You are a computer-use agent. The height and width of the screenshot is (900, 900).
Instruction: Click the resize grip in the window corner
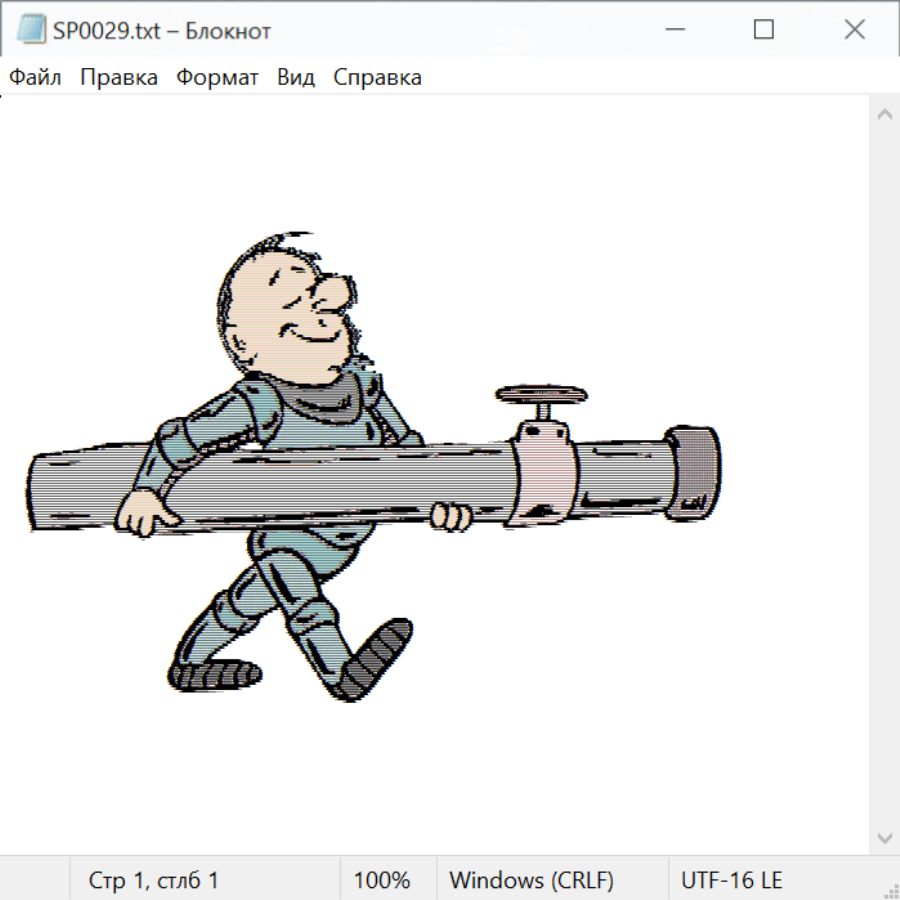[x=891, y=891]
